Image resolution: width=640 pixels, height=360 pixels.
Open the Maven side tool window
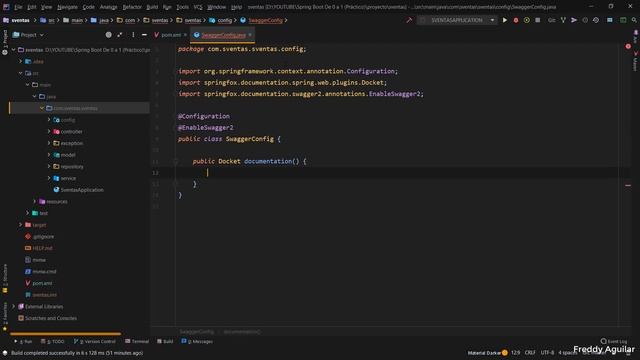coord(636,62)
